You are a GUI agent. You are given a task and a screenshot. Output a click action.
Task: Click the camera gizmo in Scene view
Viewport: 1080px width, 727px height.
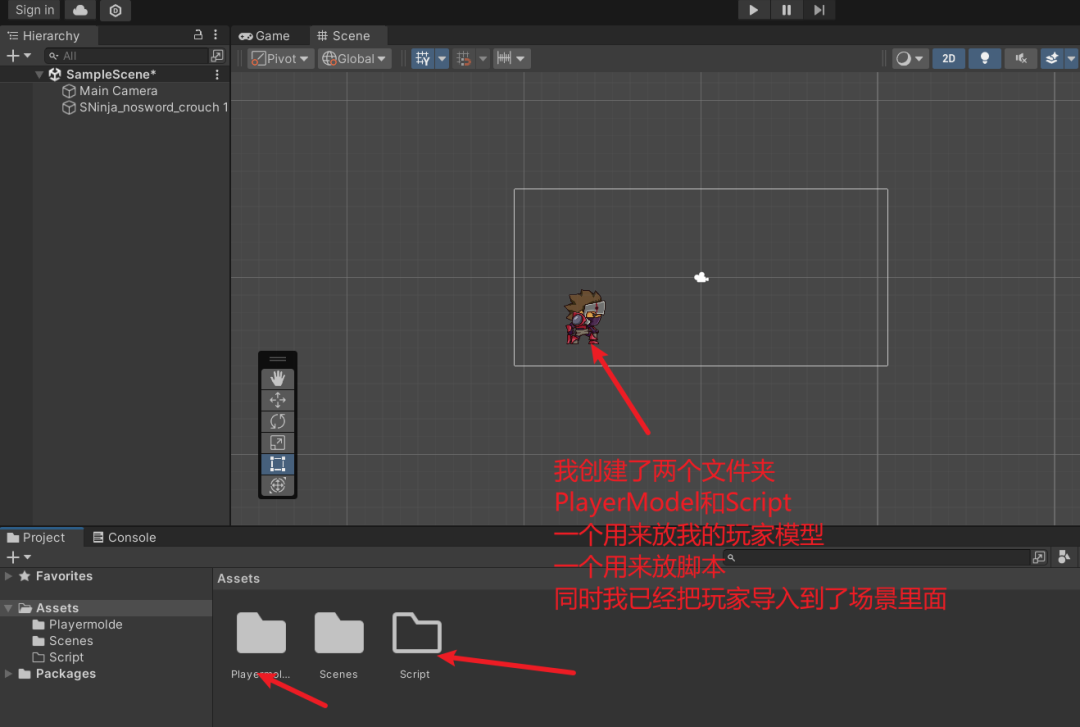coord(701,277)
